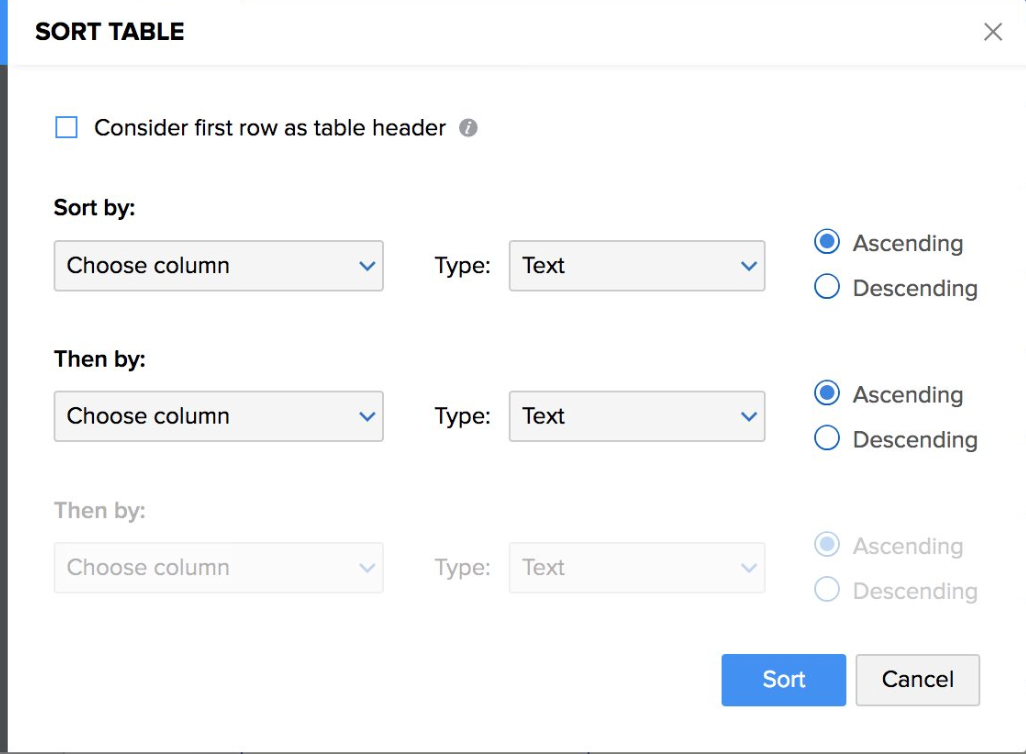
Task: Choose Ascending for the first Then by row
Action: pos(827,394)
